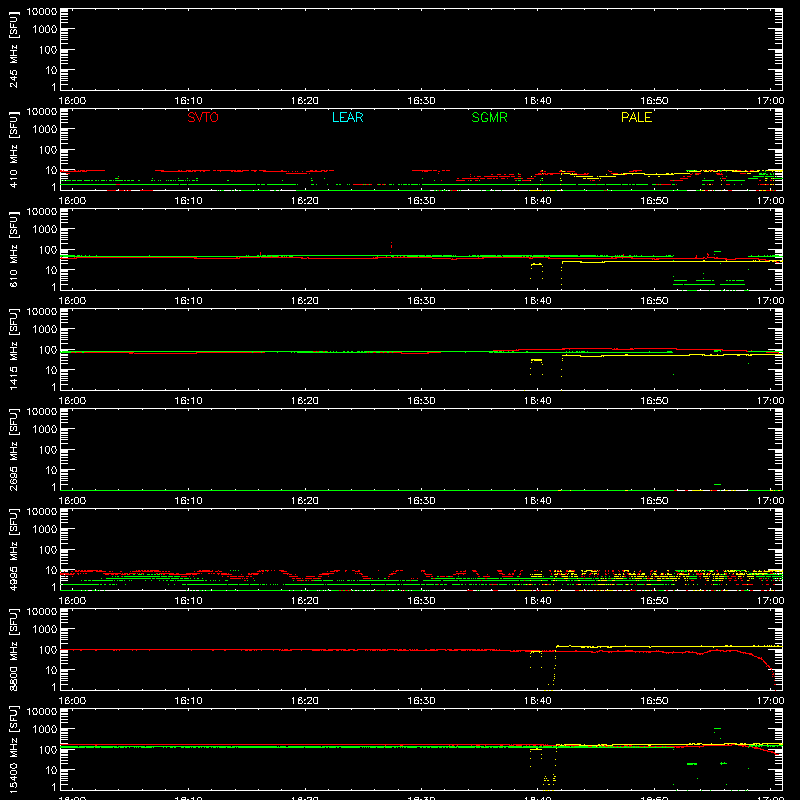Viewport: 800px width, 800px height.
Task: Click the 16:20 tick below the 2695 MHz panel
Action: point(305,501)
